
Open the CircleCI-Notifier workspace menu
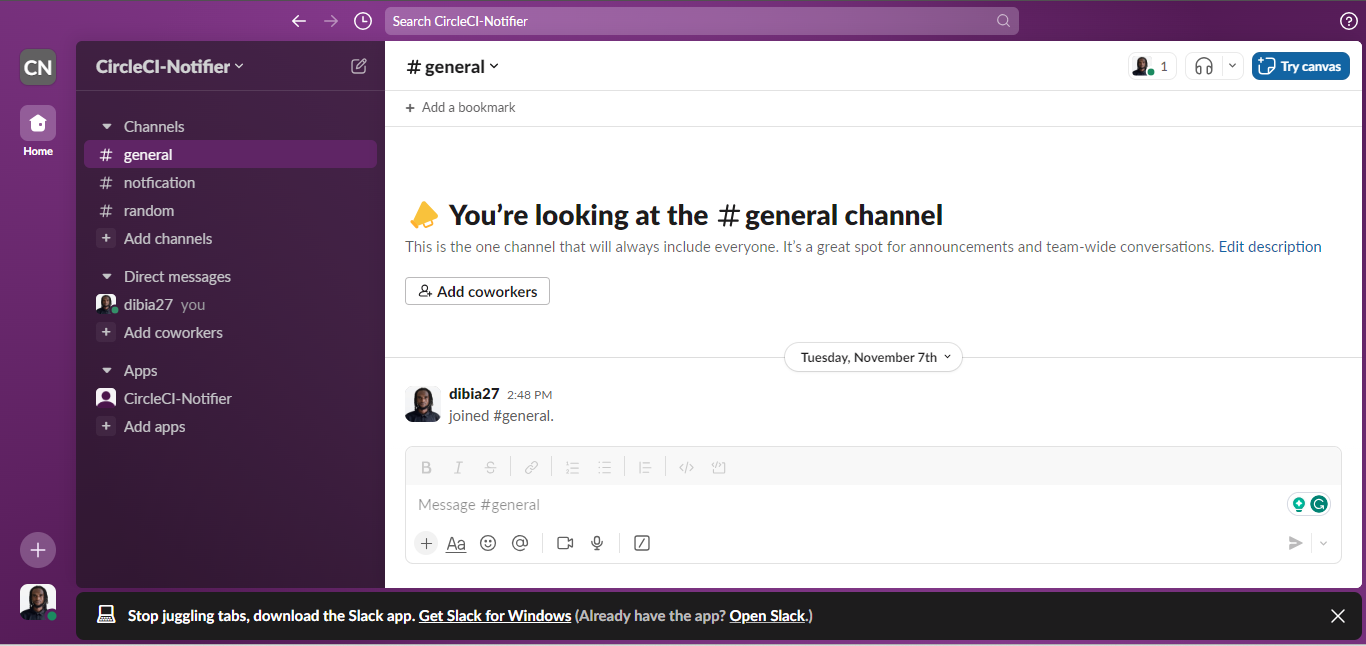169,66
